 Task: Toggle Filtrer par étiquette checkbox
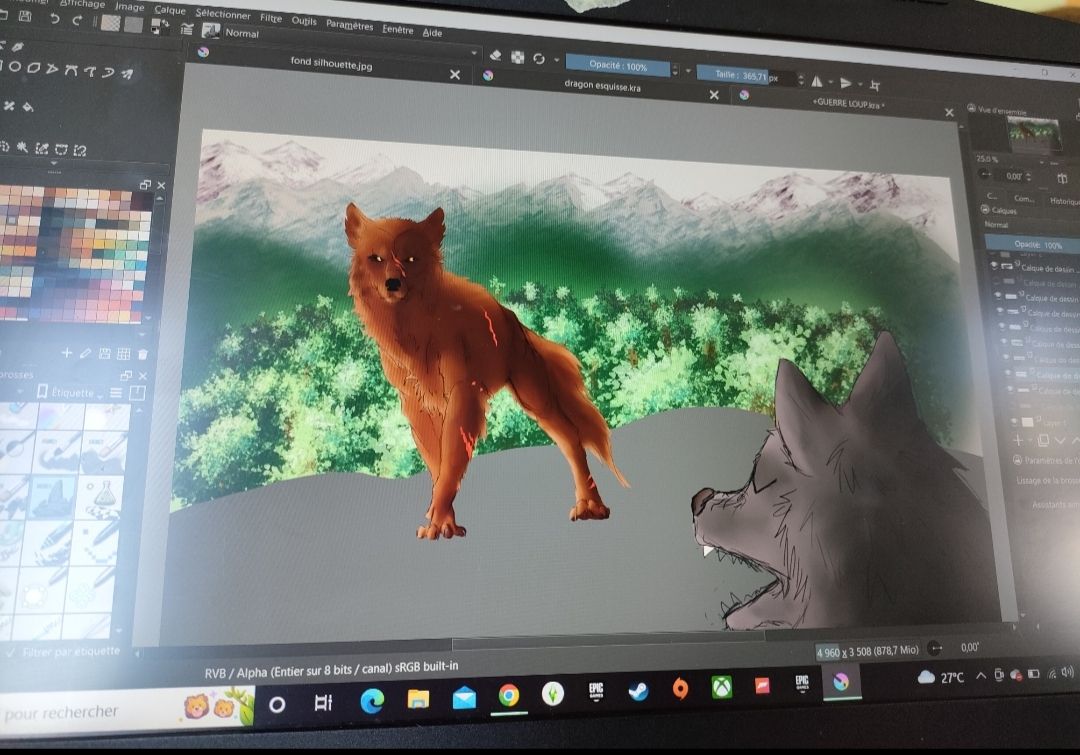pos(10,652)
